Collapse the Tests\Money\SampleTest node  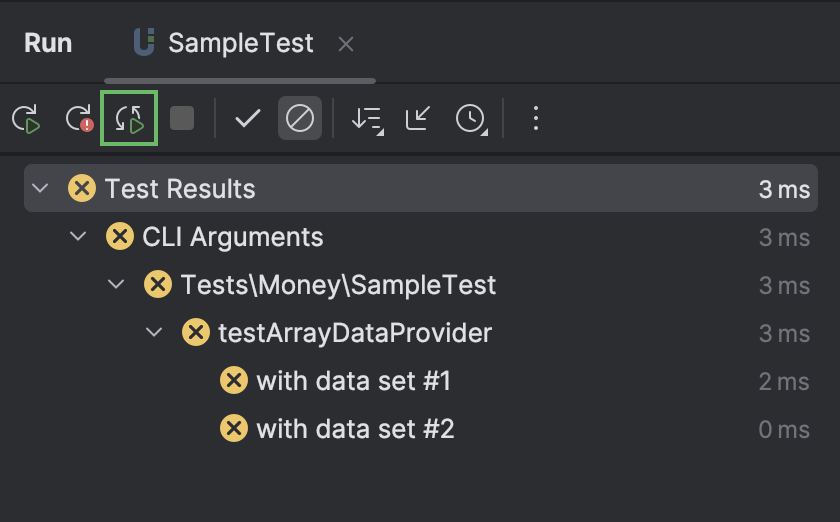point(116,284)
